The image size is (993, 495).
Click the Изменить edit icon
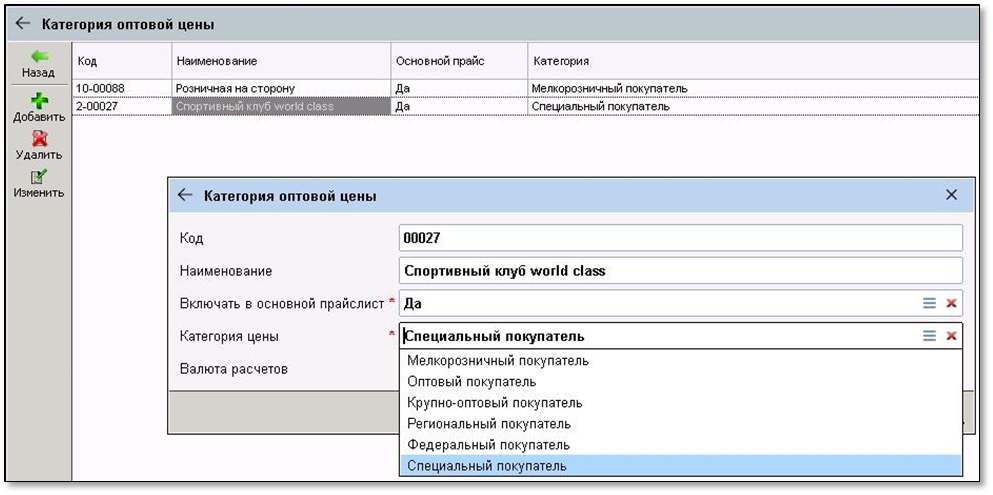(x=39, y=177)
